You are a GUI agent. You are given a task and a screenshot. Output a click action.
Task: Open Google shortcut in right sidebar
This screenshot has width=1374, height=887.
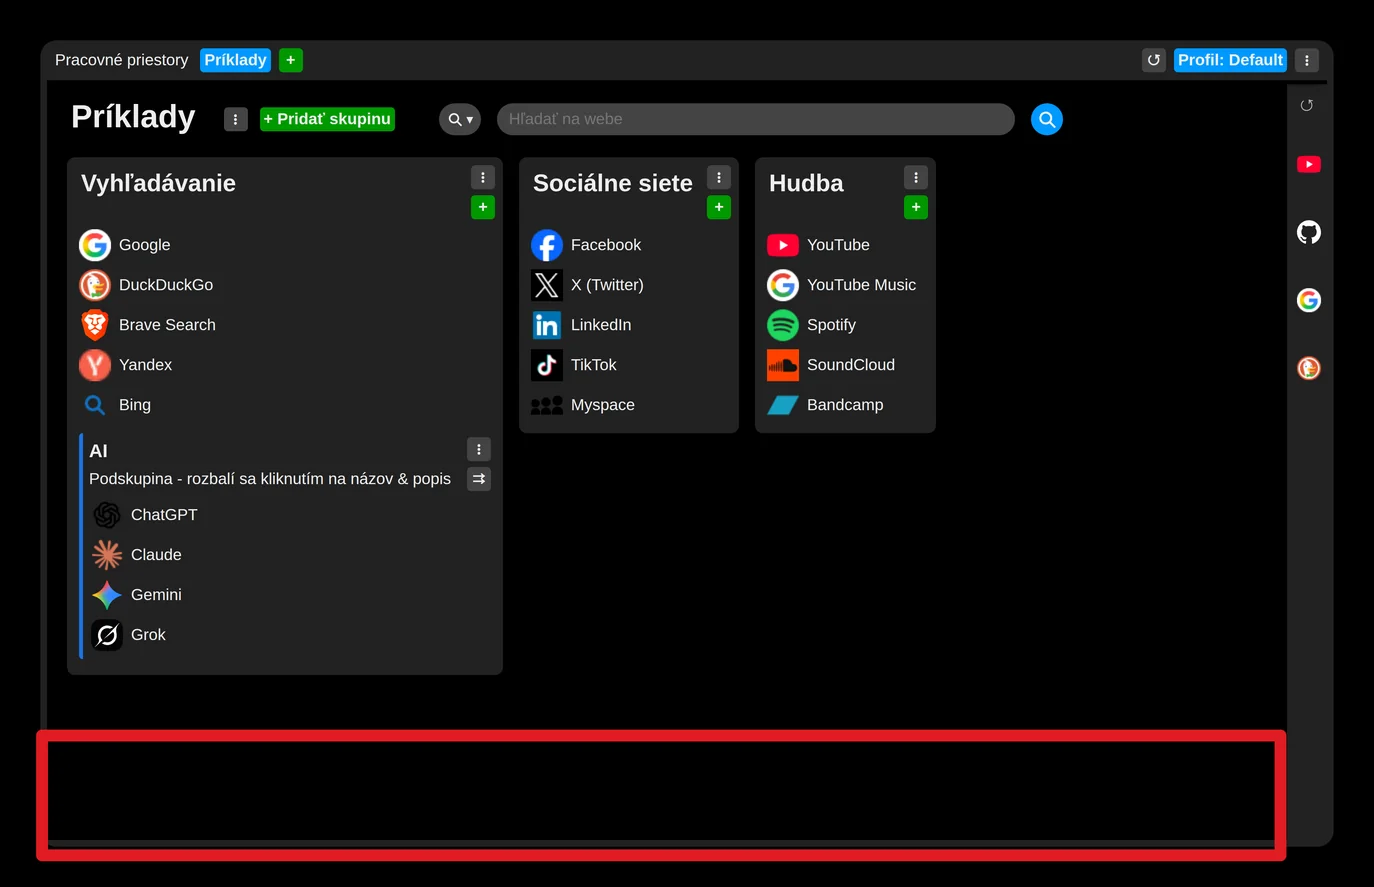coord(1309,300)
